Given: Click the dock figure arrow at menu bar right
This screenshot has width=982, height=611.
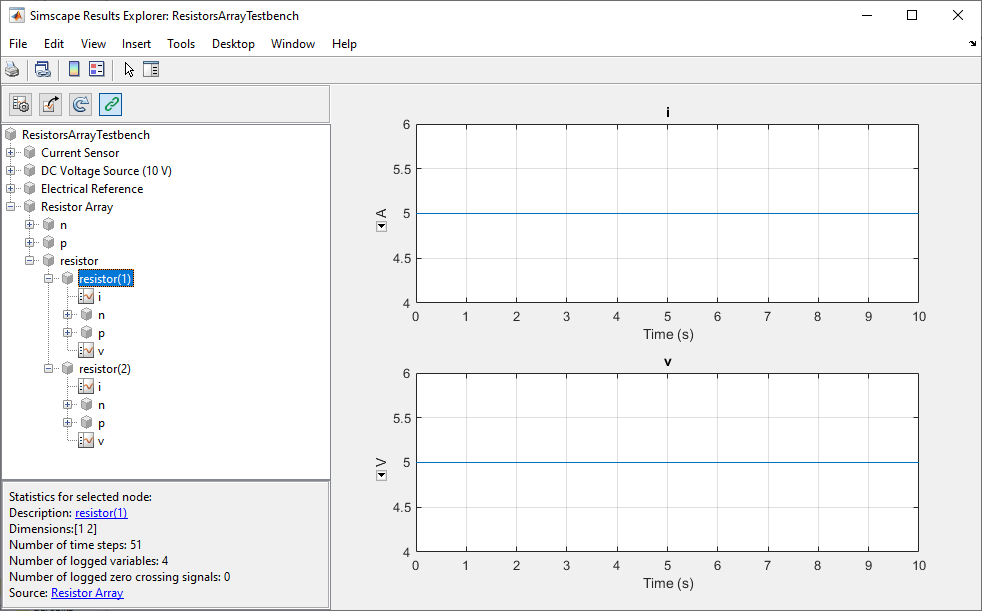Looking at the screenshot, I should click(972, 44).
